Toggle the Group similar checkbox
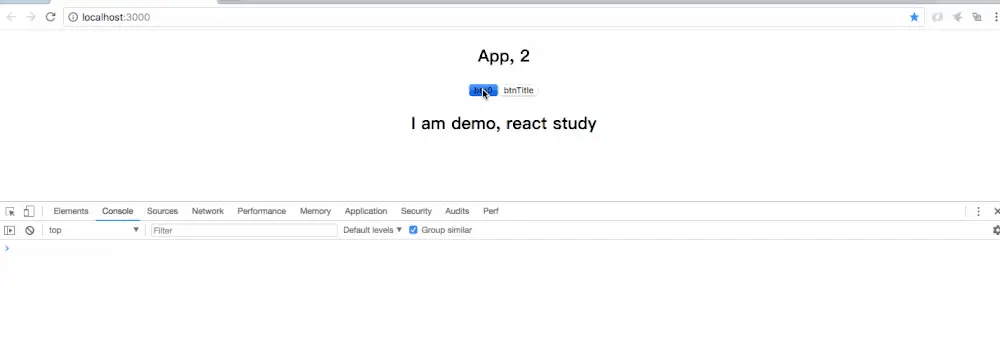This screenshot has height=362, width=1000. (x=413, y=230)
